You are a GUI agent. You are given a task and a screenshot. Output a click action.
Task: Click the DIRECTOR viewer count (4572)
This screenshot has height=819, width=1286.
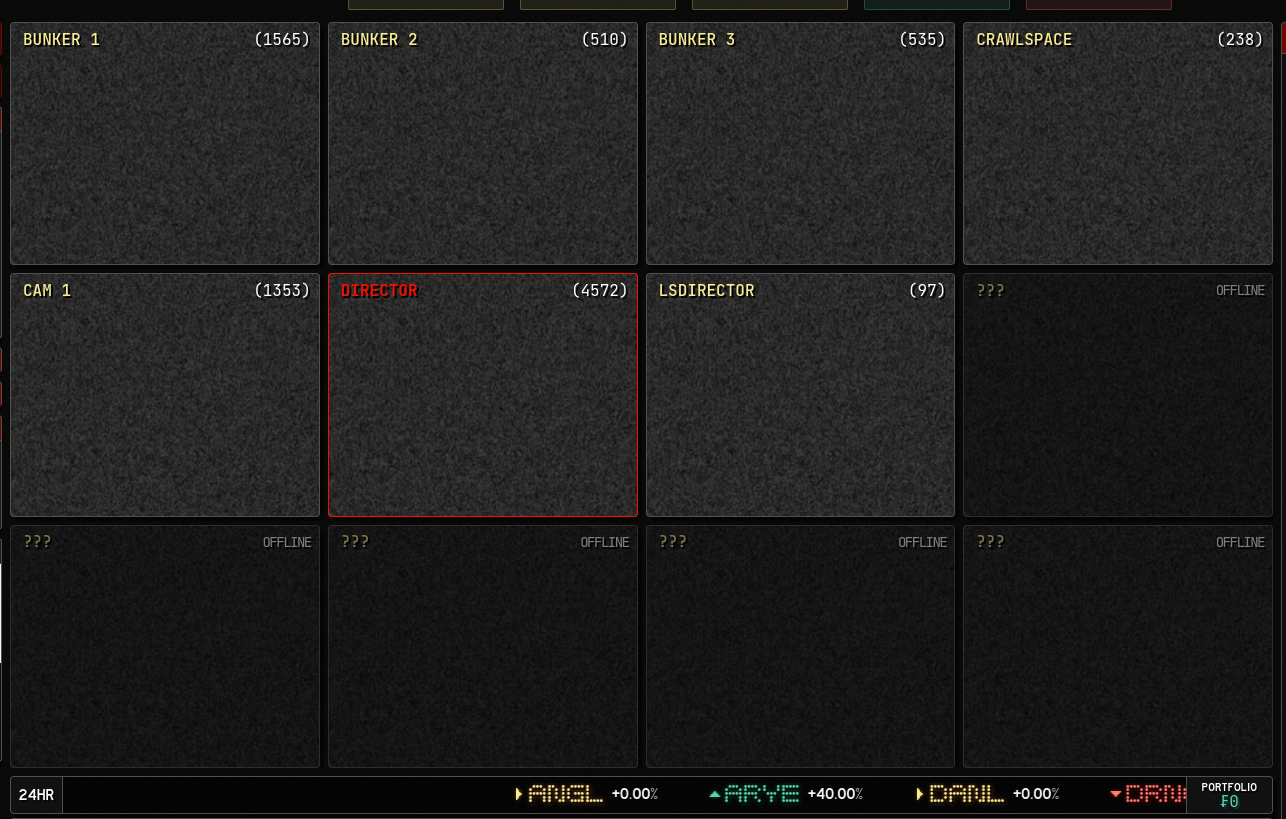(x=600, y=291)
